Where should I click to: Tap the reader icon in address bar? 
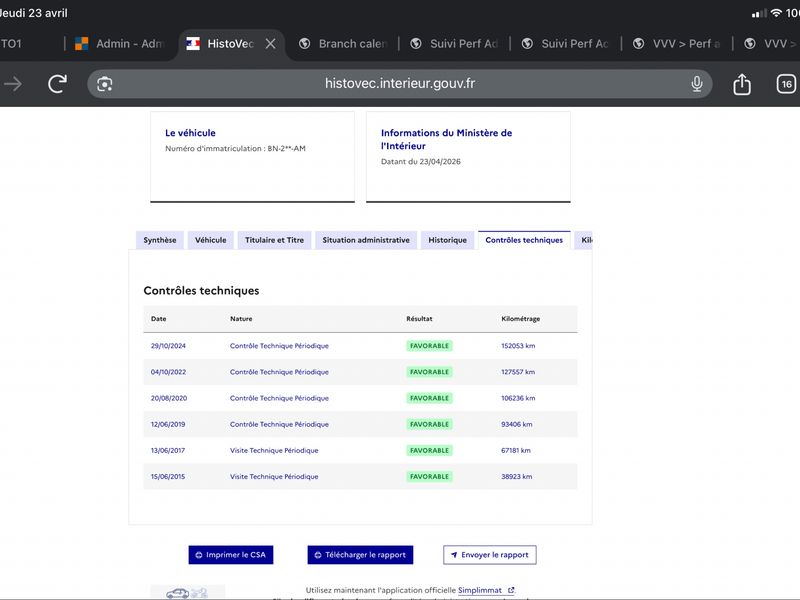[x=105, y=84]
